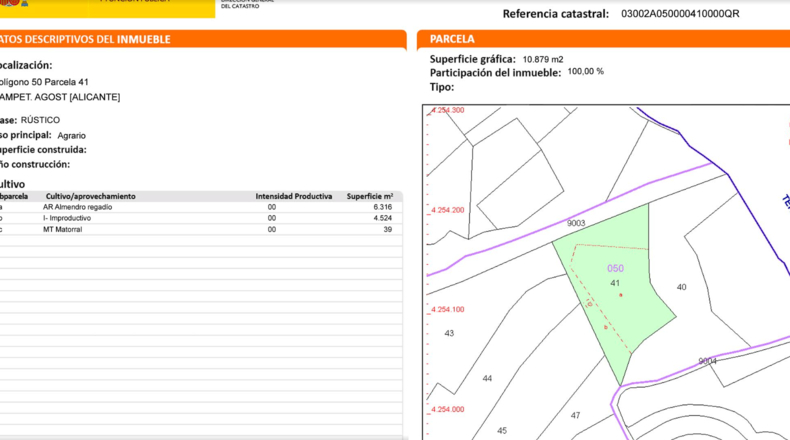The width and height of the screenshot is (790, 440).
Task: Click the main use value Agrario
Action: tap(72, 136)
